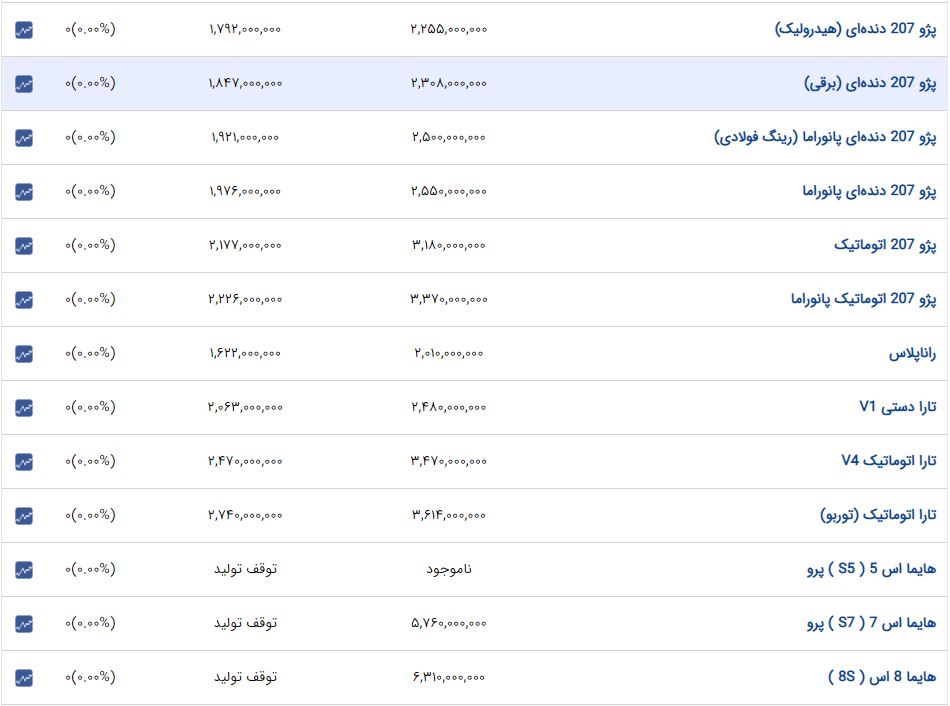This screenshot has height=706, width=950.
Task: Open chart icon for پژو 207 اتوماتیک row
Action: click(24, 245)
